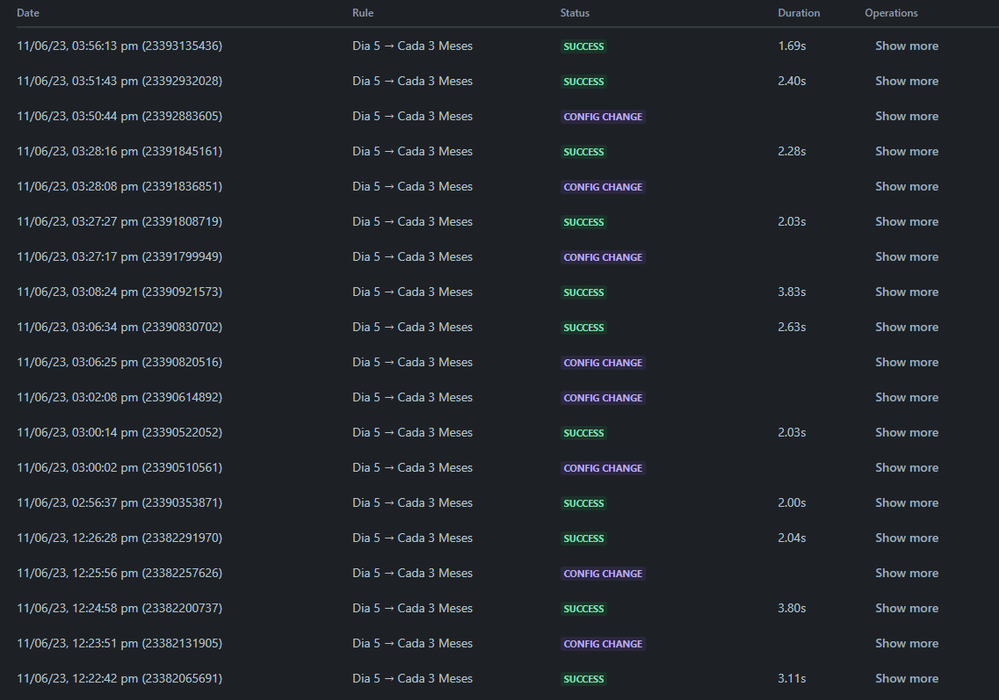The image size is (999, 700).
Task: Expand Show more for run 23390522052
Action: pyautogui.click(x=906, y=432)
